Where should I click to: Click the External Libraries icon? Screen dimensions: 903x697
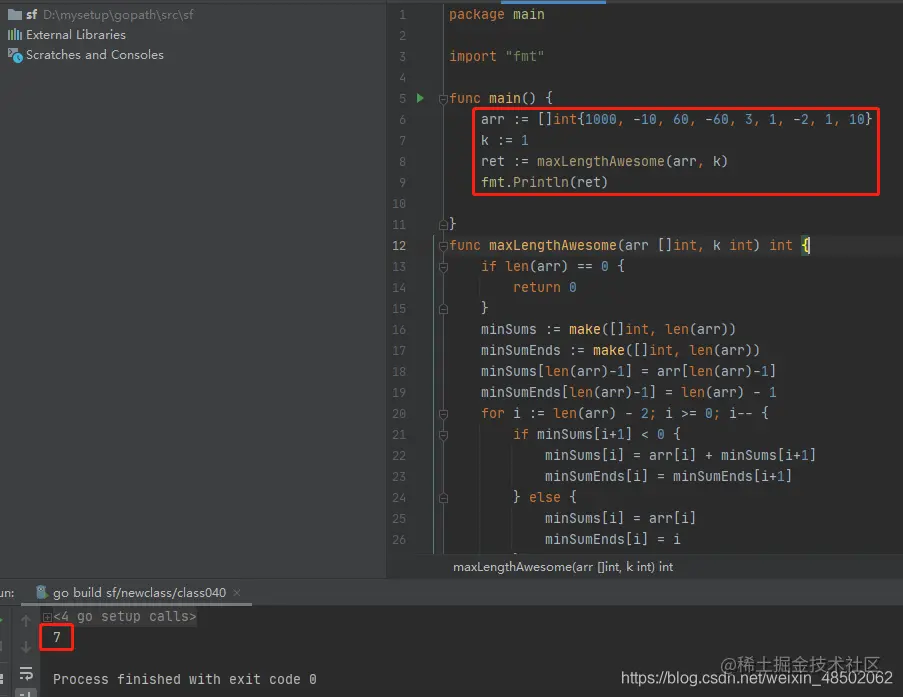[x=15, y=35]
